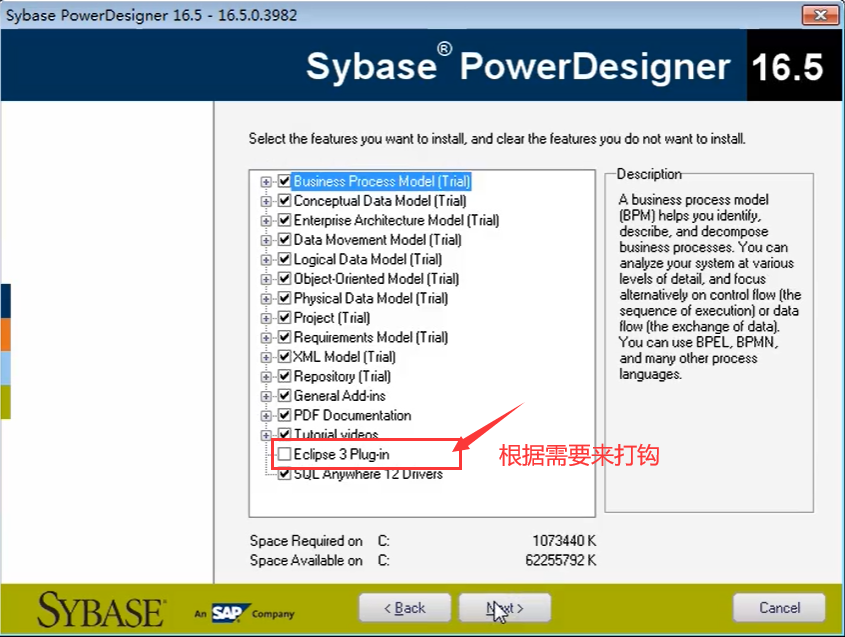Uncheck PDF Documentation checkbox
This screenshot has height=637, width=845.
[x=285, y=415]
